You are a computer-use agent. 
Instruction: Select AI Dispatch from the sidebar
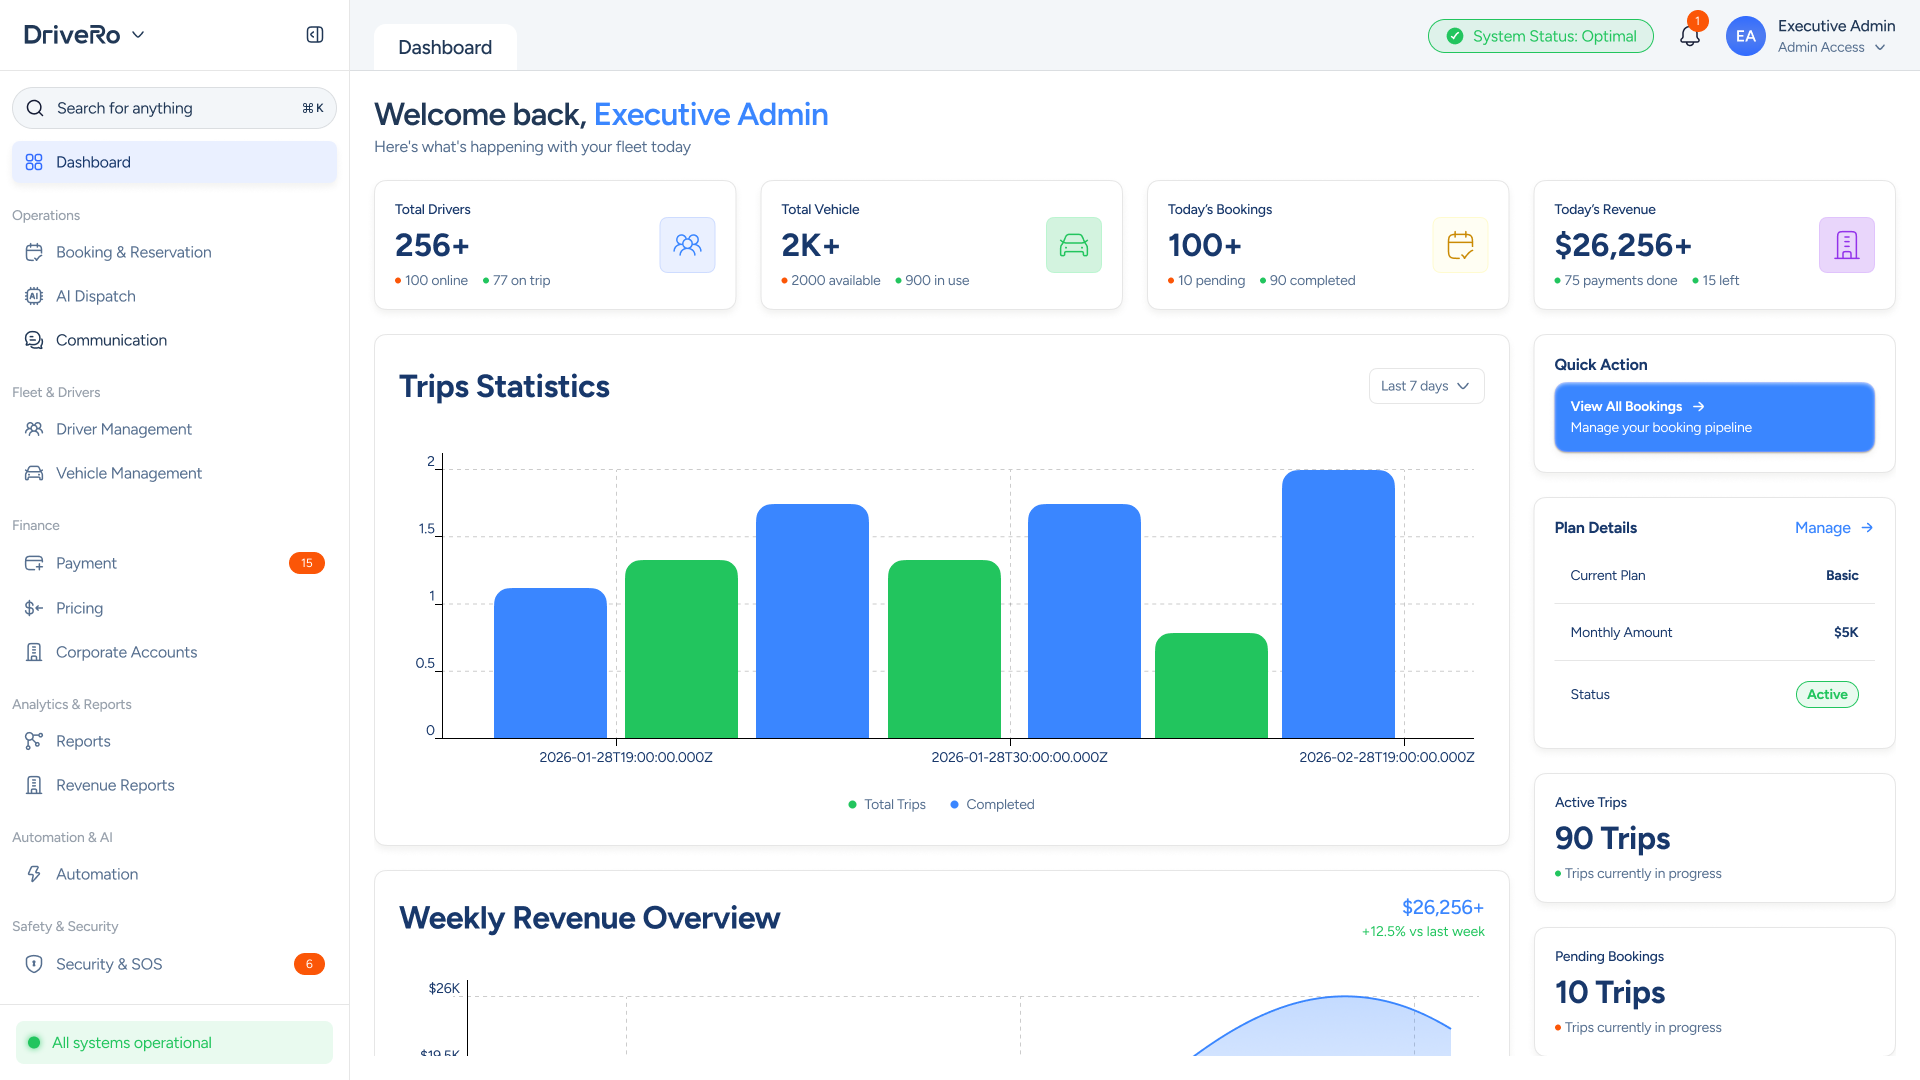(96, 296)
